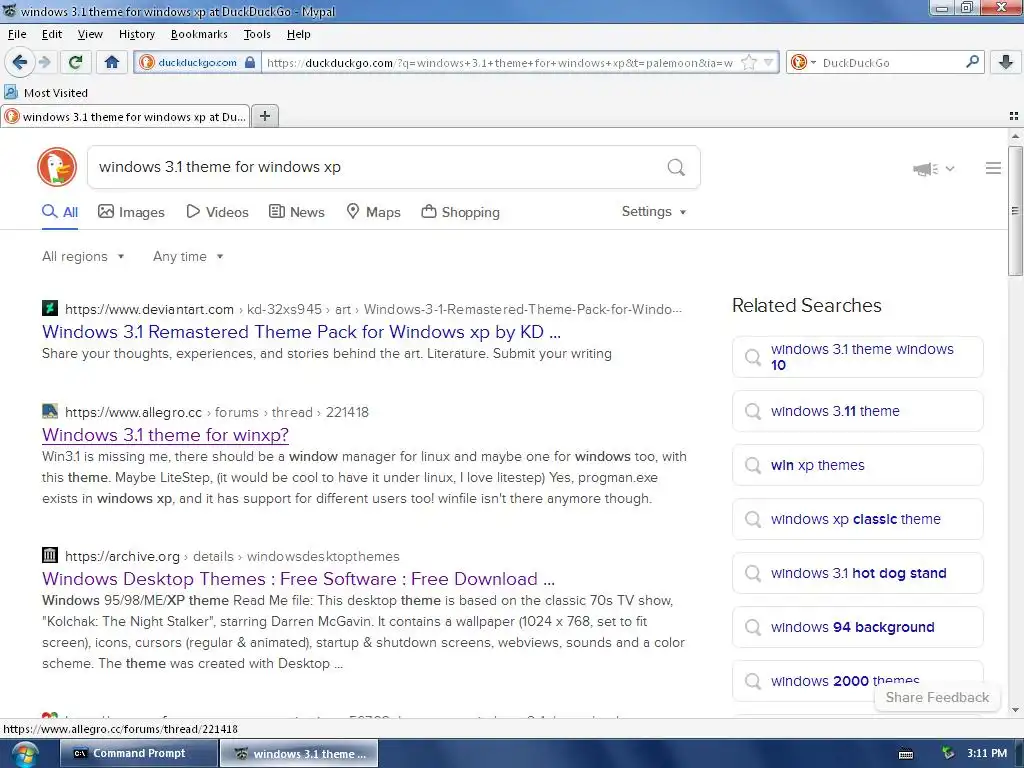Open the Bookmarks menu
Viewport: 1024px width, 768px height.
click(x=199, y=34)
